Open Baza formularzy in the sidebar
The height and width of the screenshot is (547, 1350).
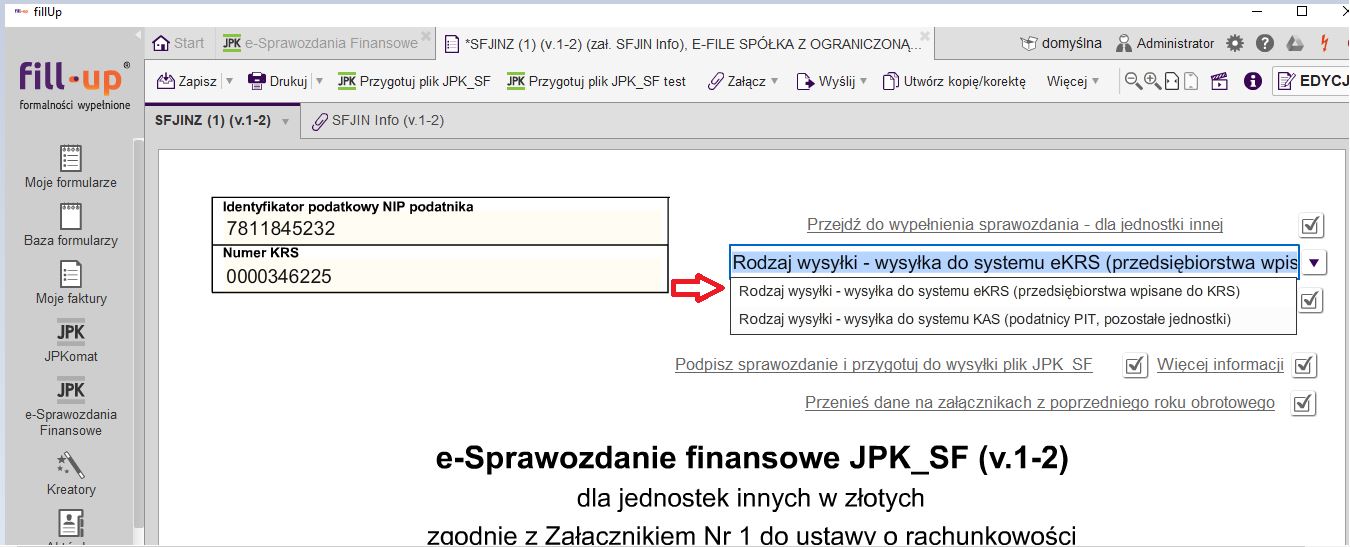tap(71, 224)
